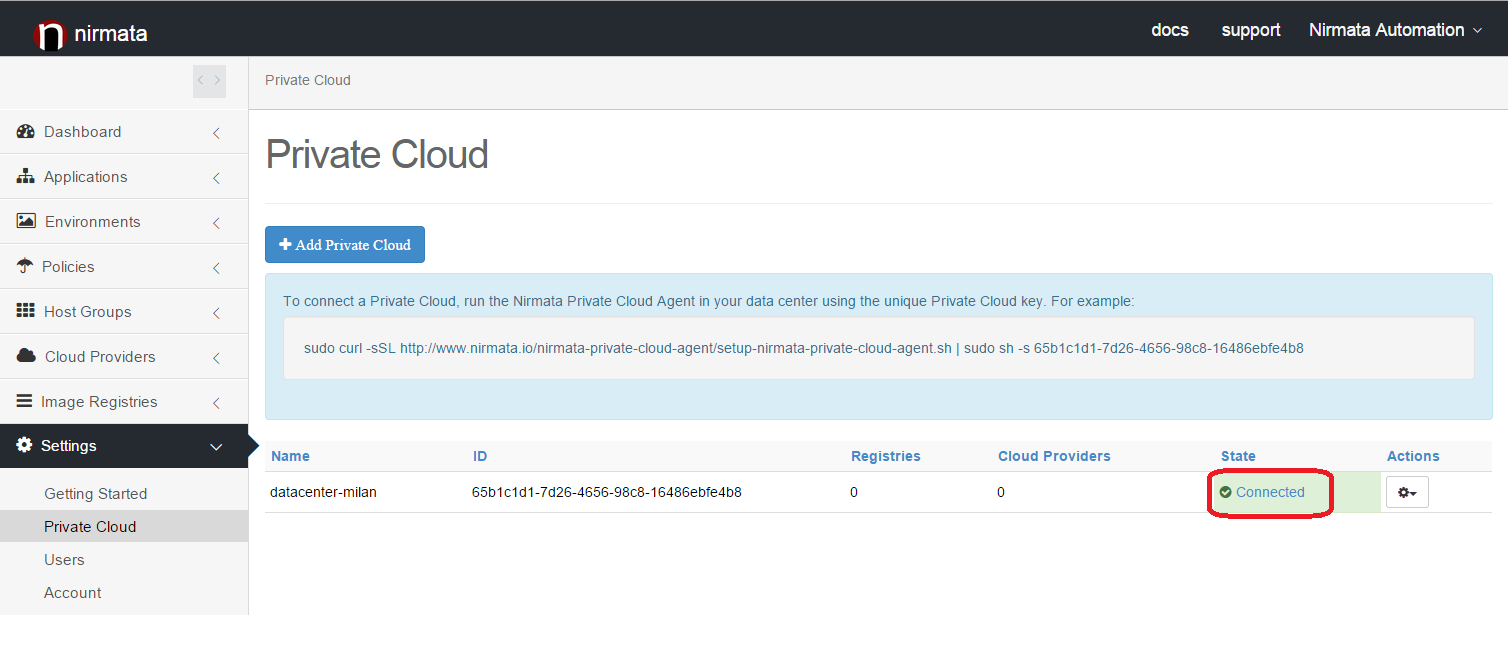The image size is (1508, 648).
Task: Click the Policies menu label
Action: pos(68,267)
